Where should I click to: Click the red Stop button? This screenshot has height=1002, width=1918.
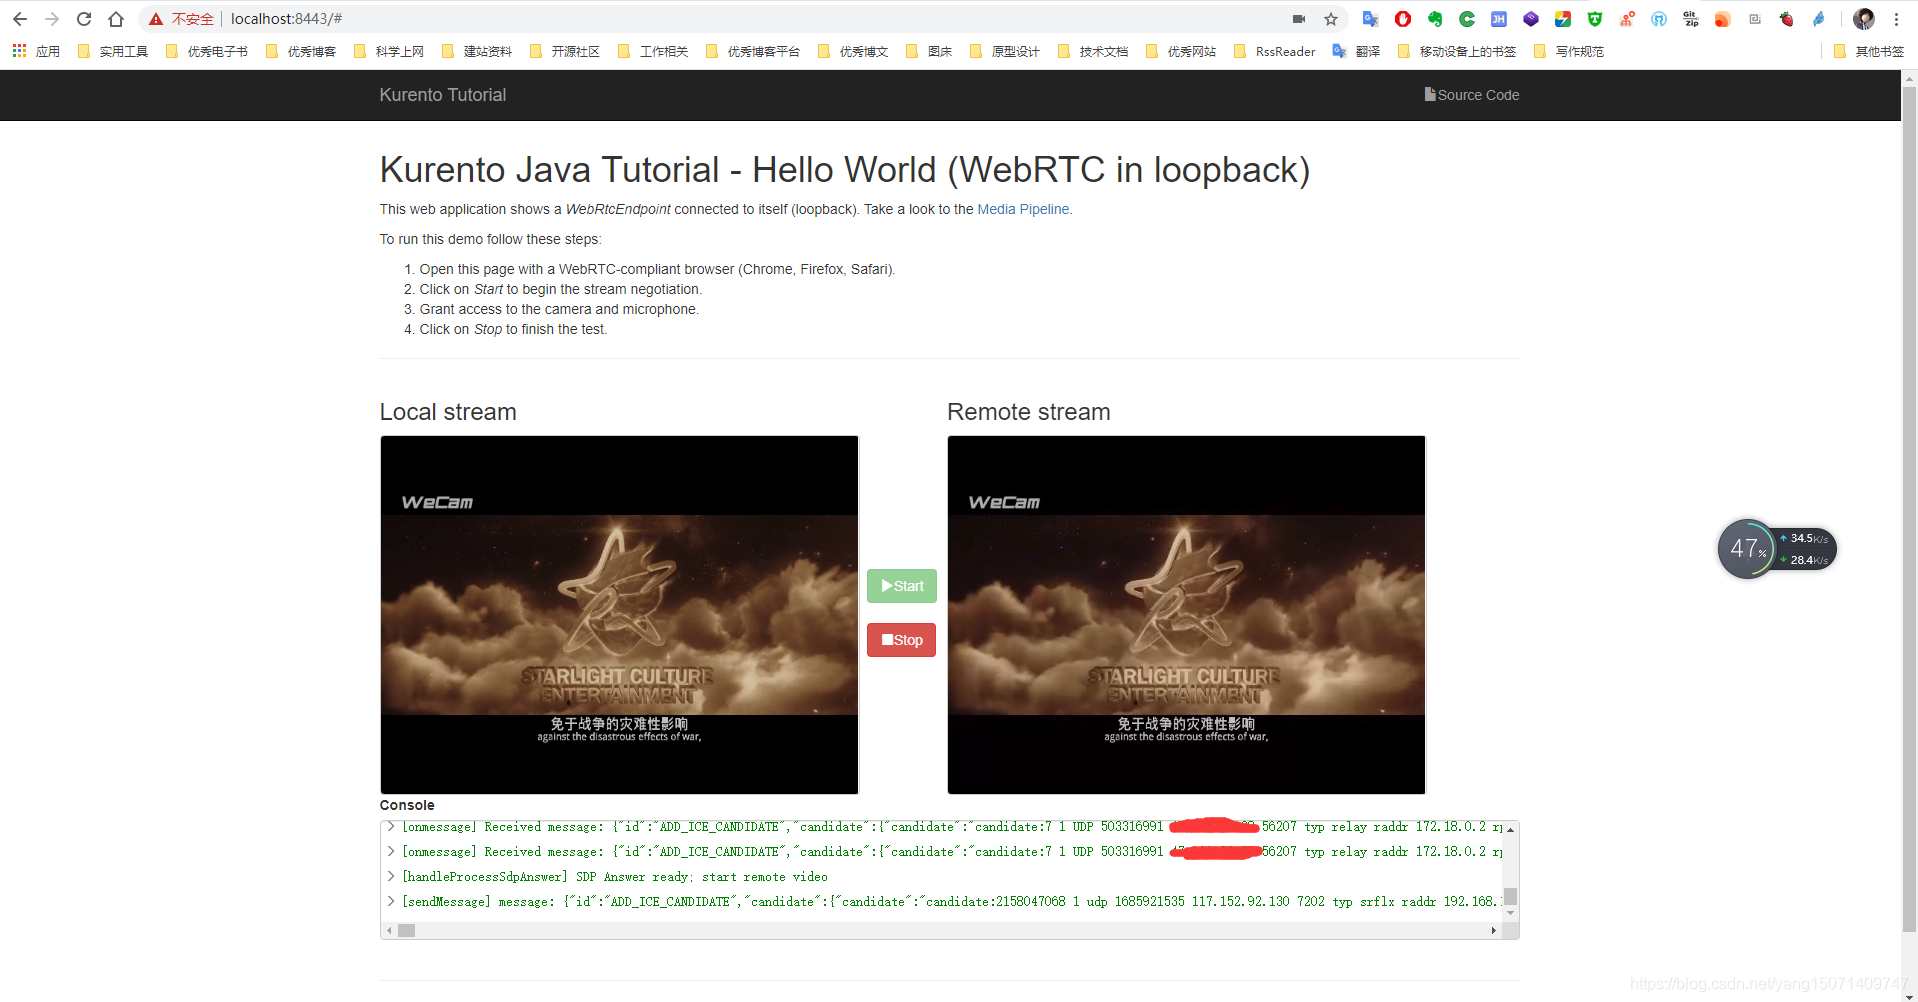click(902, 640)
